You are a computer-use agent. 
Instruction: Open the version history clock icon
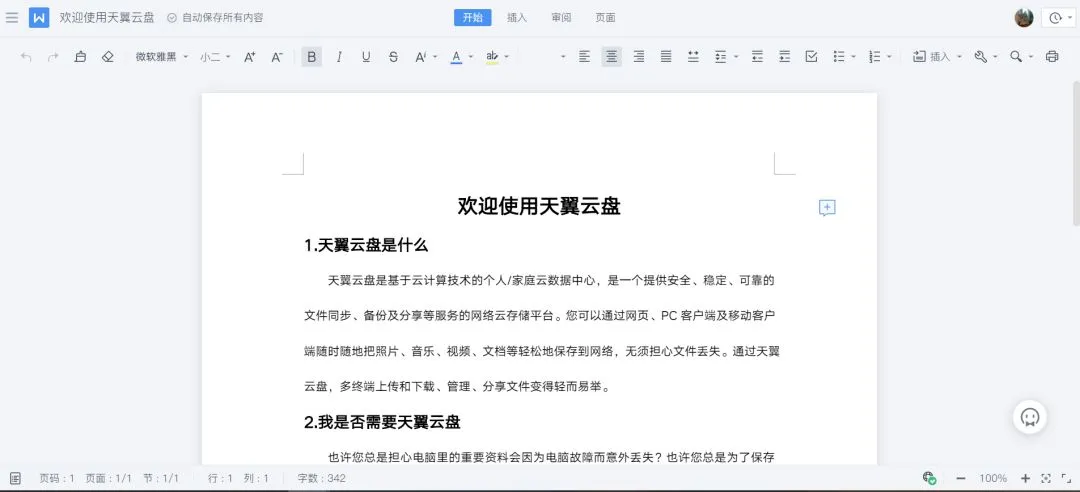click(1055, 19)
